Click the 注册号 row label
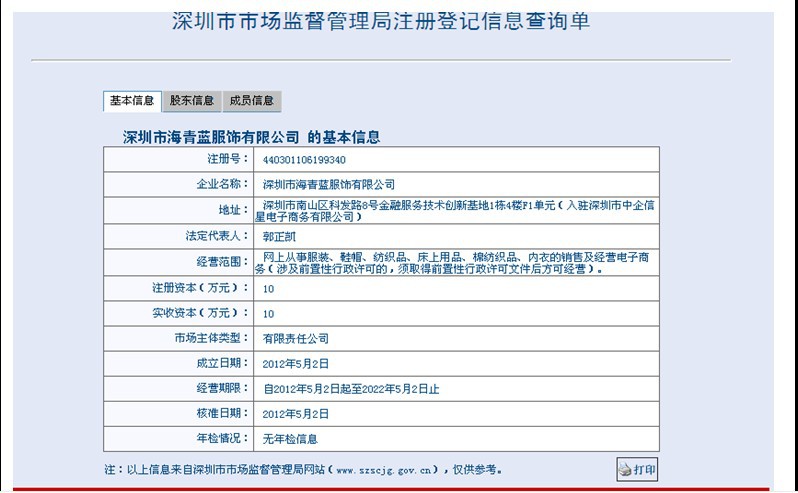 [x=223, y=159]
